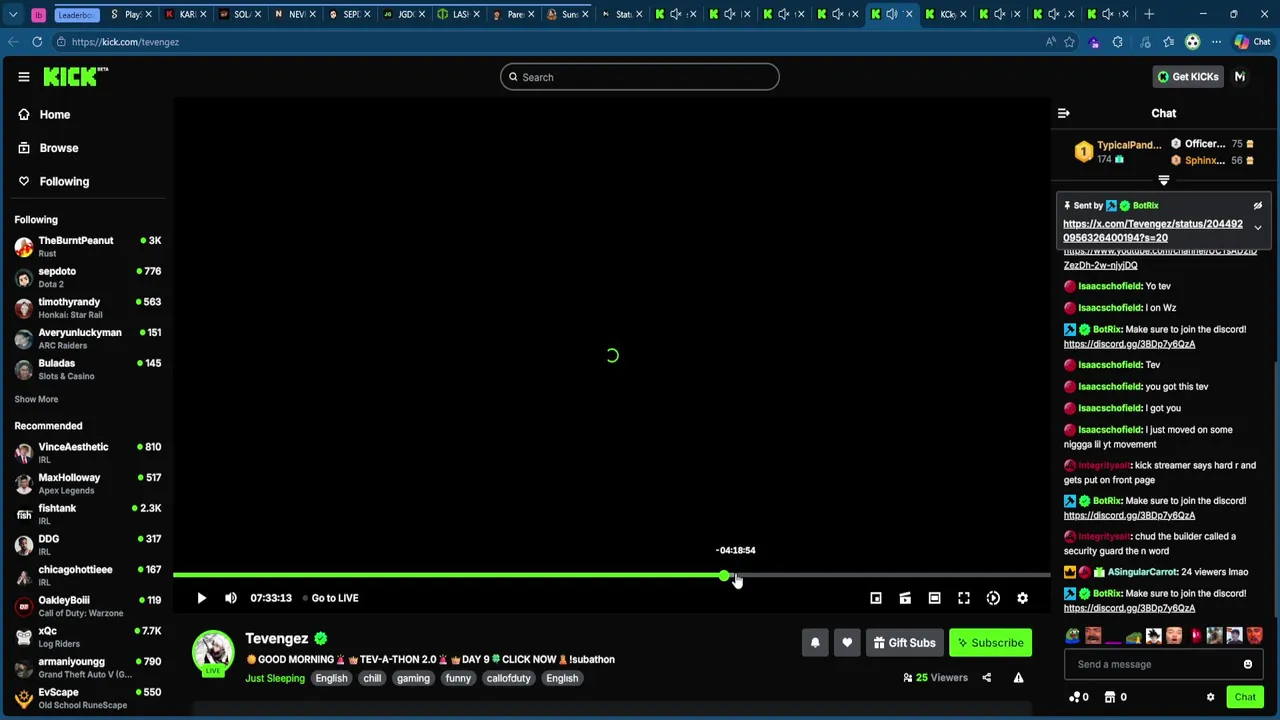Screen dimensions: 1280x720
Task: Go to Home in sidebar
Action: point(55,115)
